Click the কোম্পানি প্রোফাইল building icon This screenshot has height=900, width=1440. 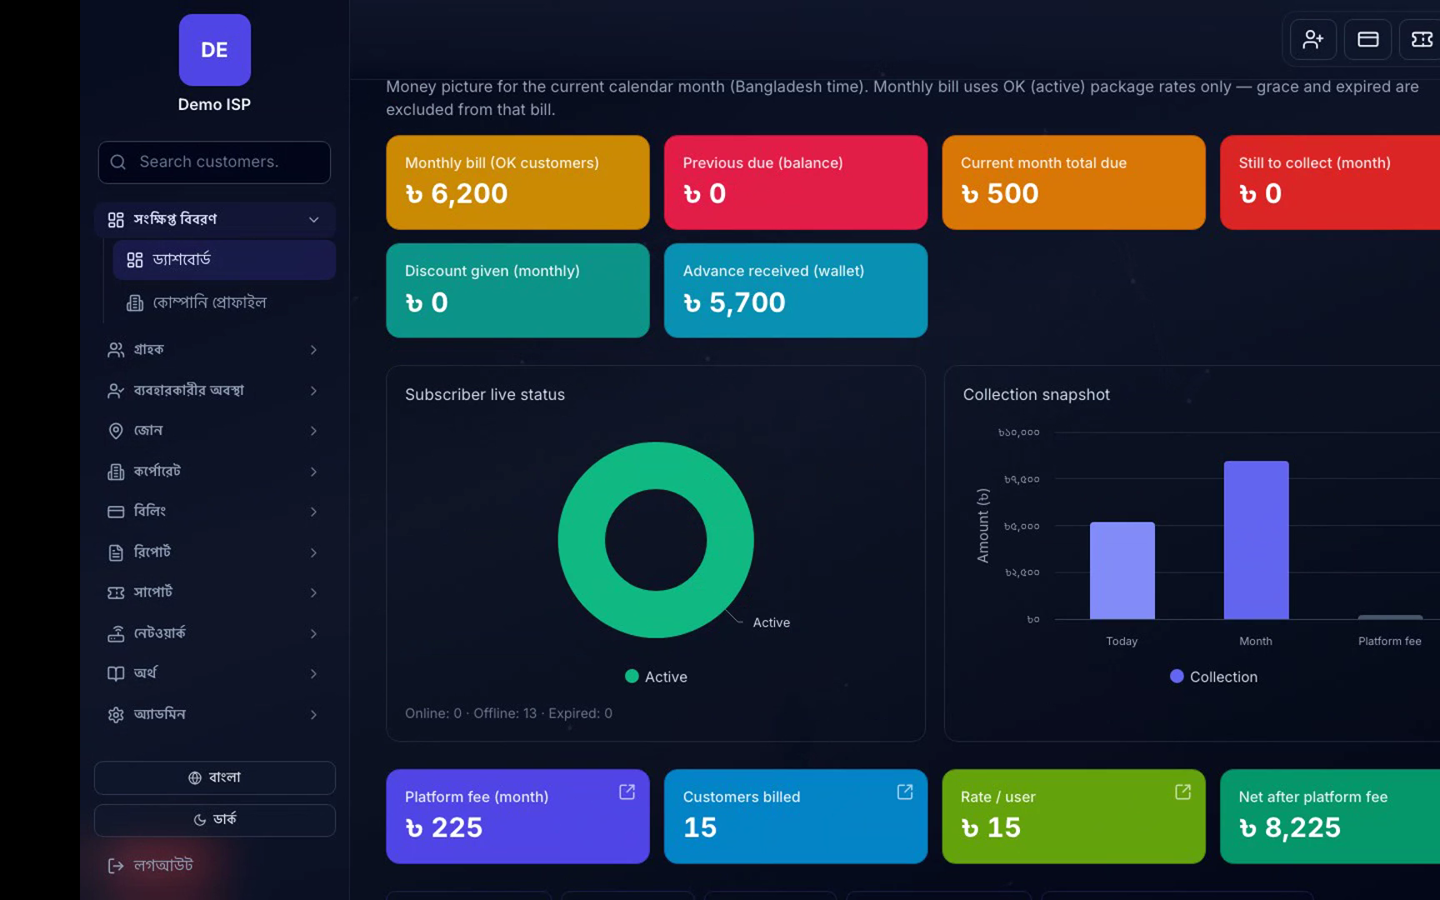pos(135,303)
